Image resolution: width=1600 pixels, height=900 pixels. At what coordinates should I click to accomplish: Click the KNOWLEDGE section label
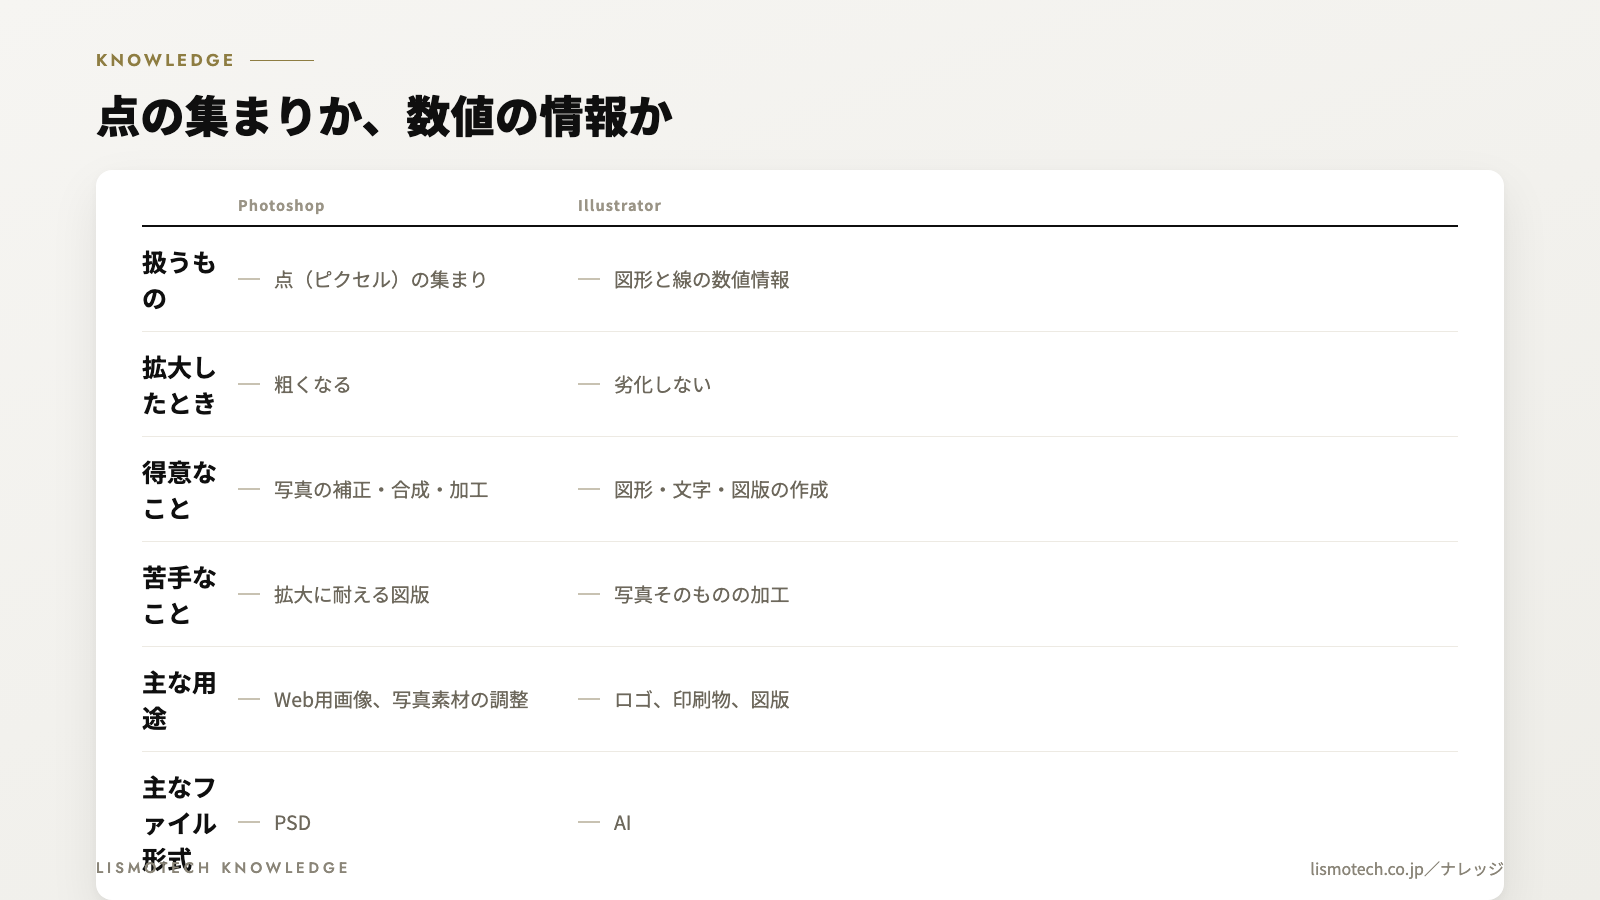coord(165,60)
